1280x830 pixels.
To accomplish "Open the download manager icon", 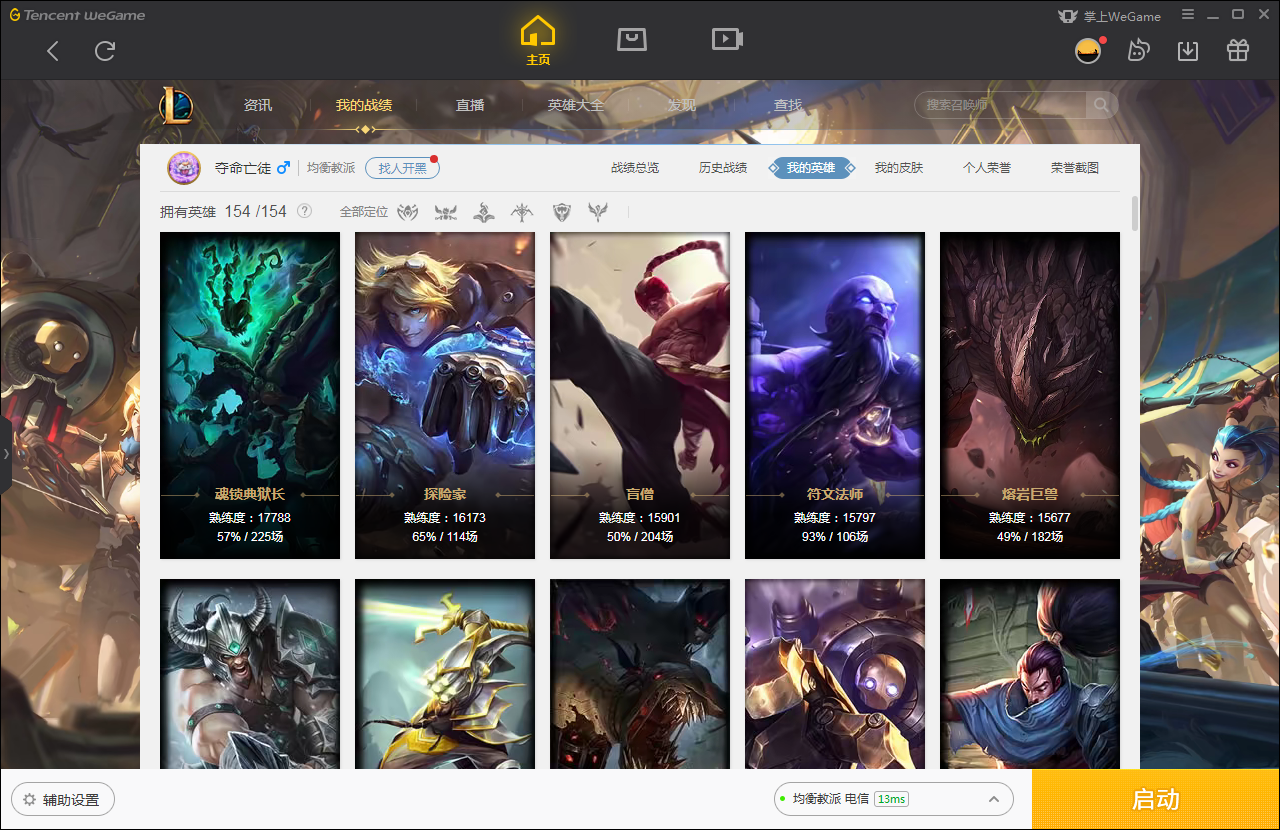I will pyautogui.click(x=1188, y=51).
